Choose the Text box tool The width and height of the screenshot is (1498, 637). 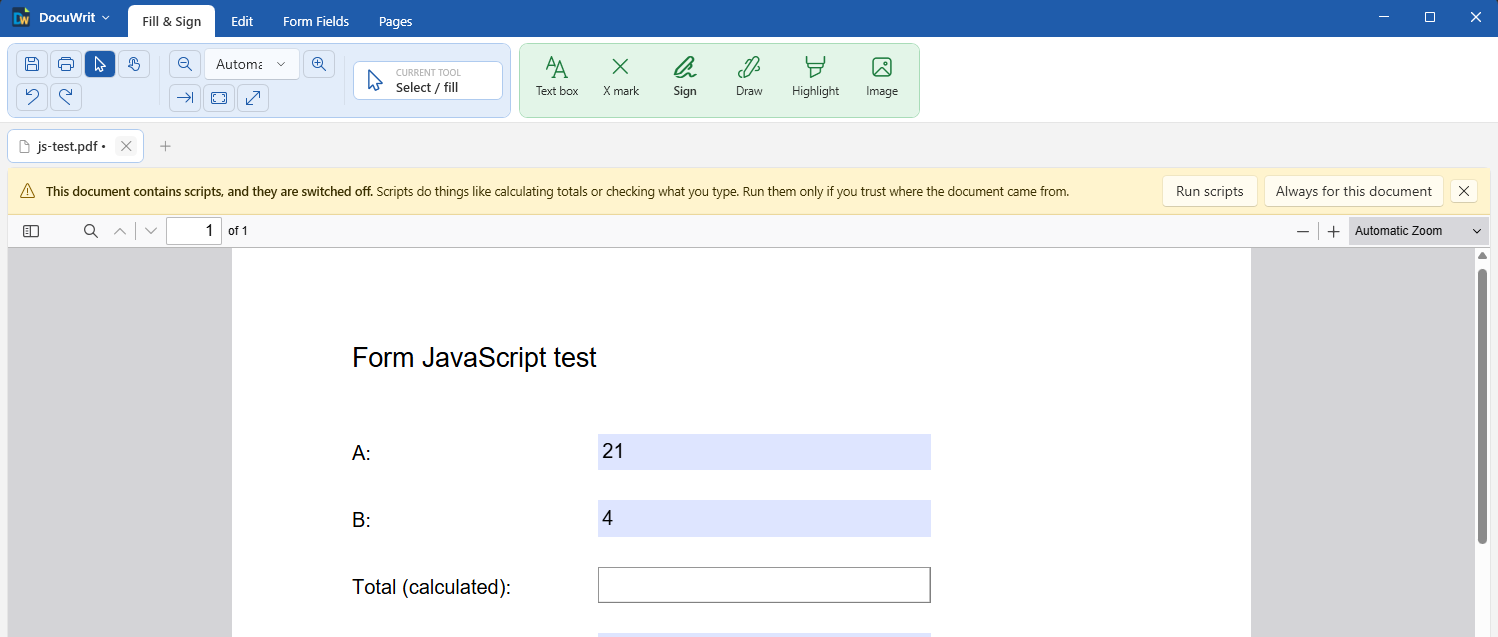(x=557, y=78)
